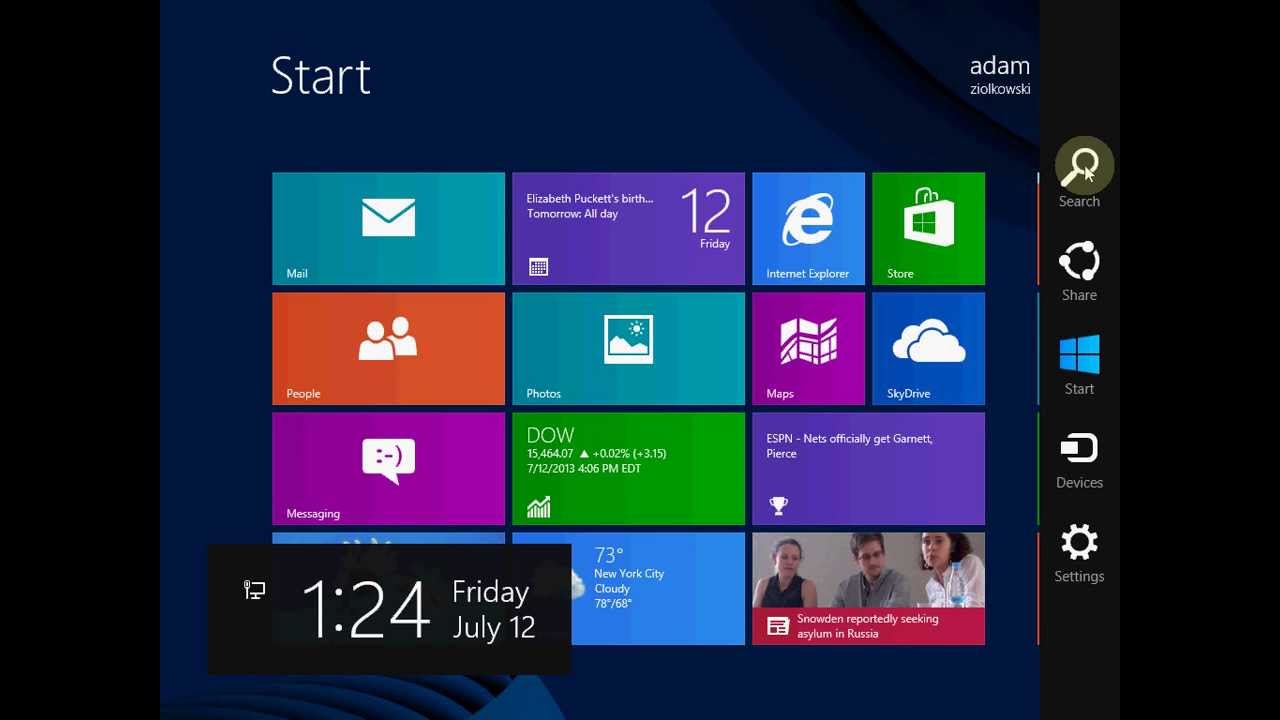Image resolution: width=1280 pixels, height=720 pixels.
Task: Click the 1:24 clock time
Action: [x=365, y=609]
